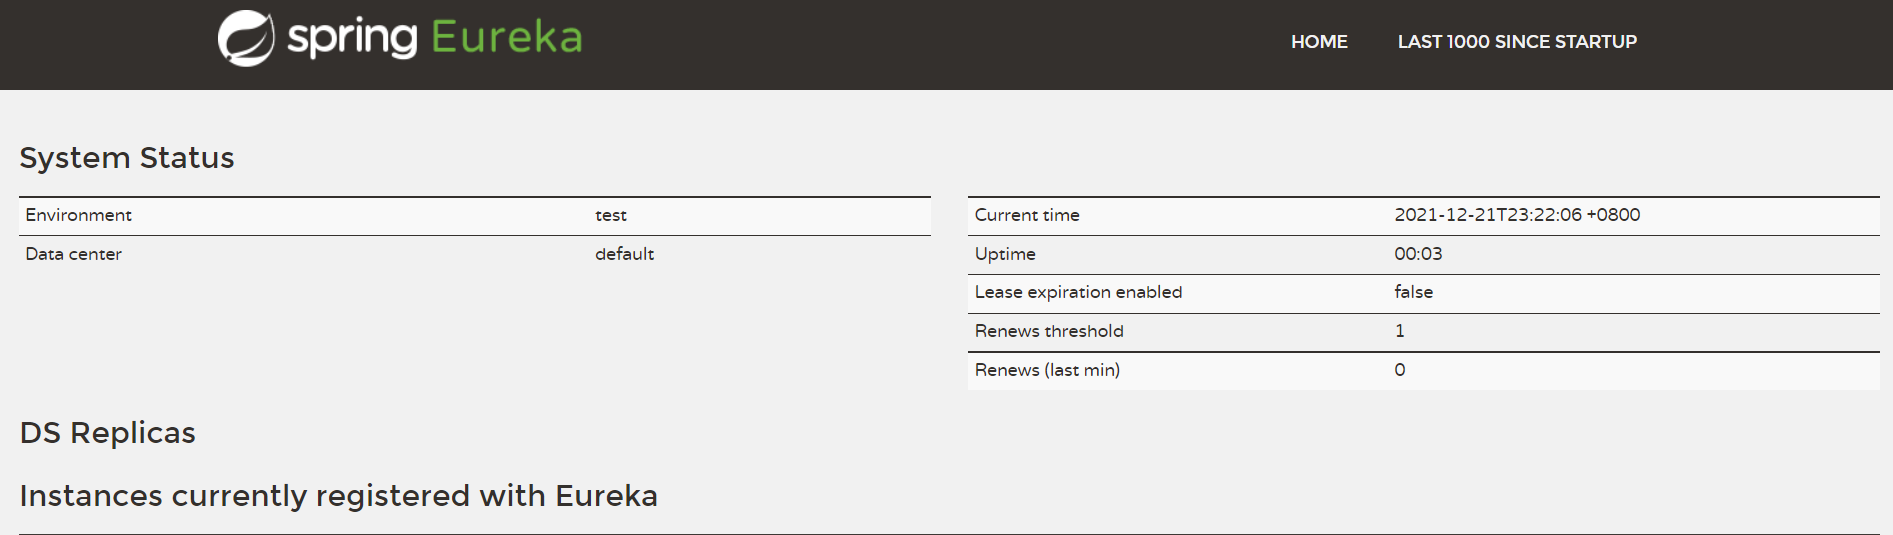Click the Environment row label

pyautogui.click(x=79, y=215)
